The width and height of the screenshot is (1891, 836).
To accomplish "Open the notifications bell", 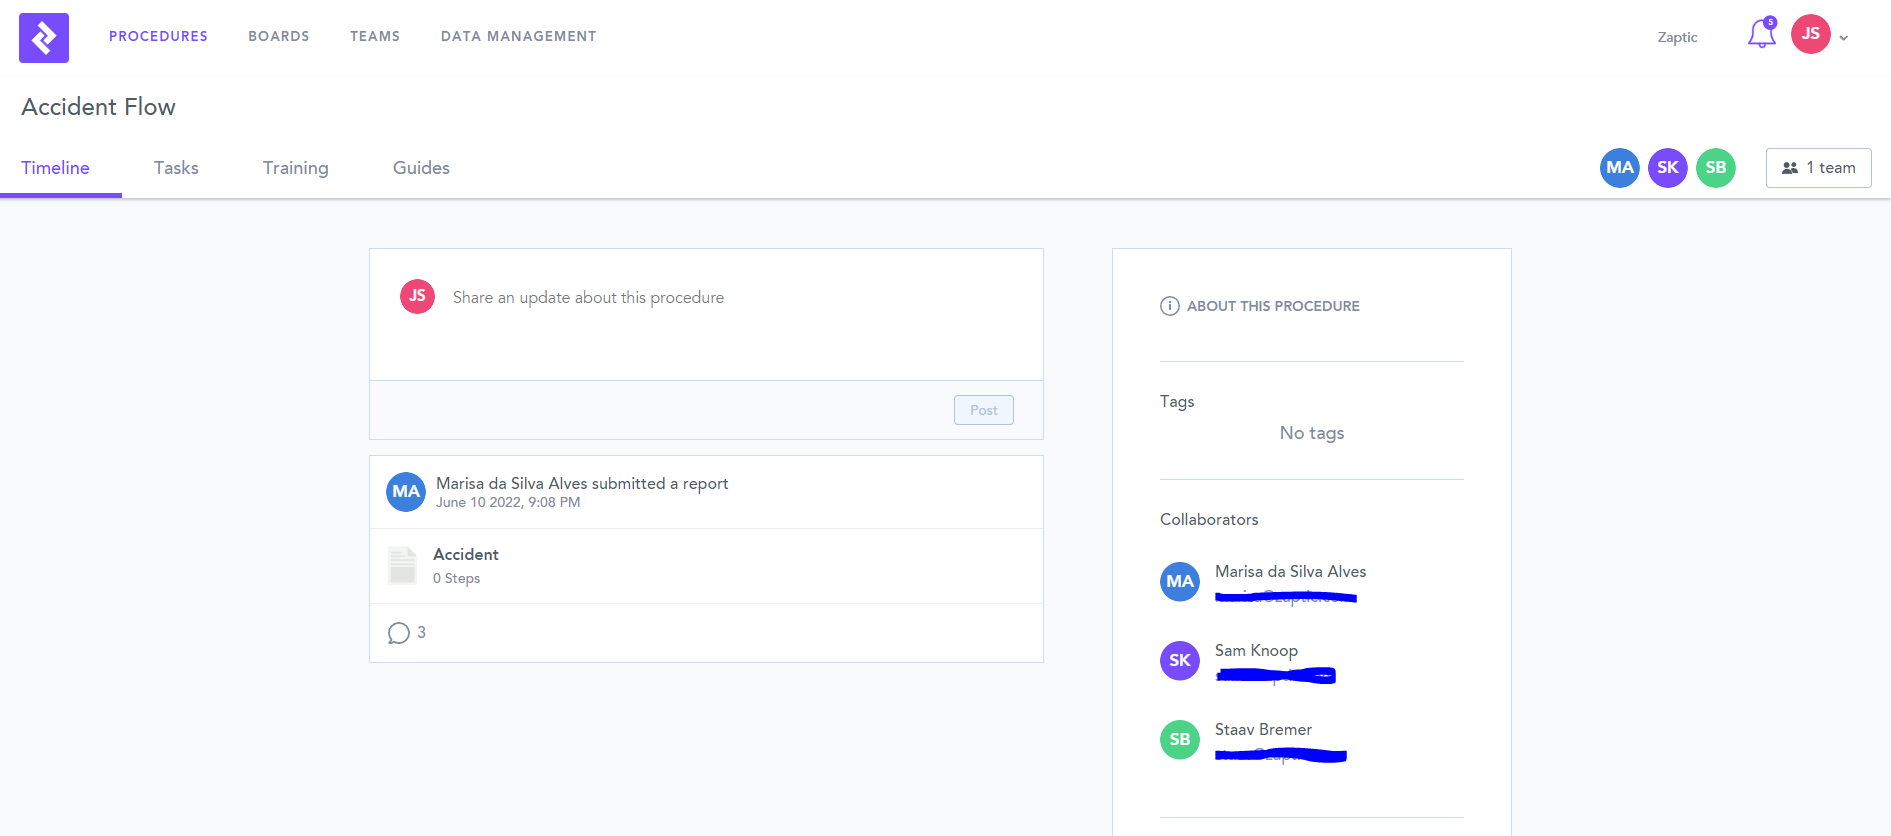I will point(1762,34).
